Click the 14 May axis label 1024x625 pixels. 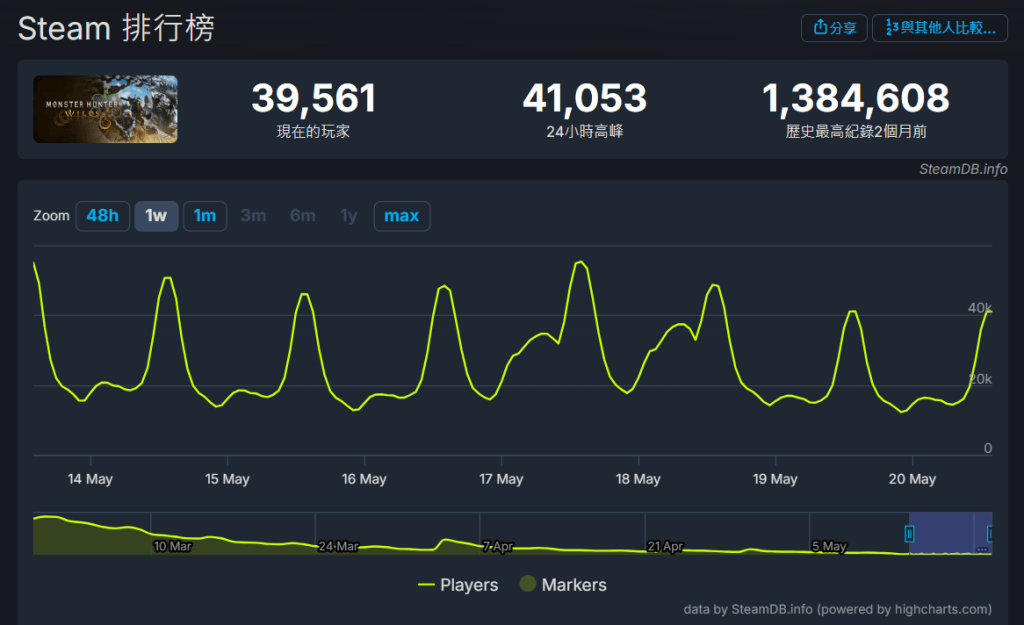(90, 479)
